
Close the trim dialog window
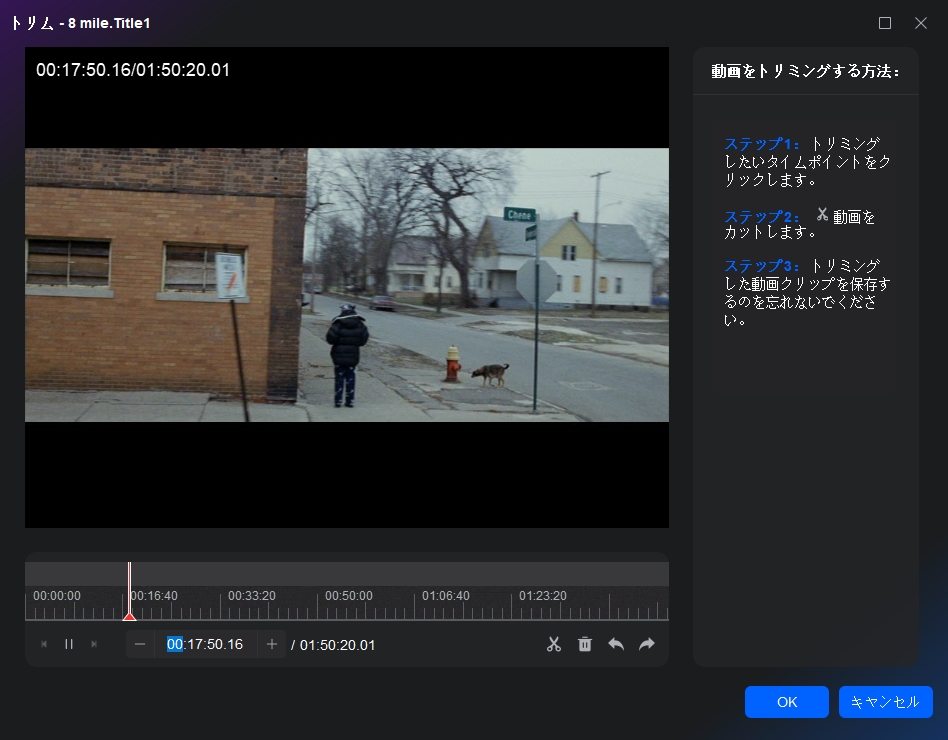pos(921,23)
